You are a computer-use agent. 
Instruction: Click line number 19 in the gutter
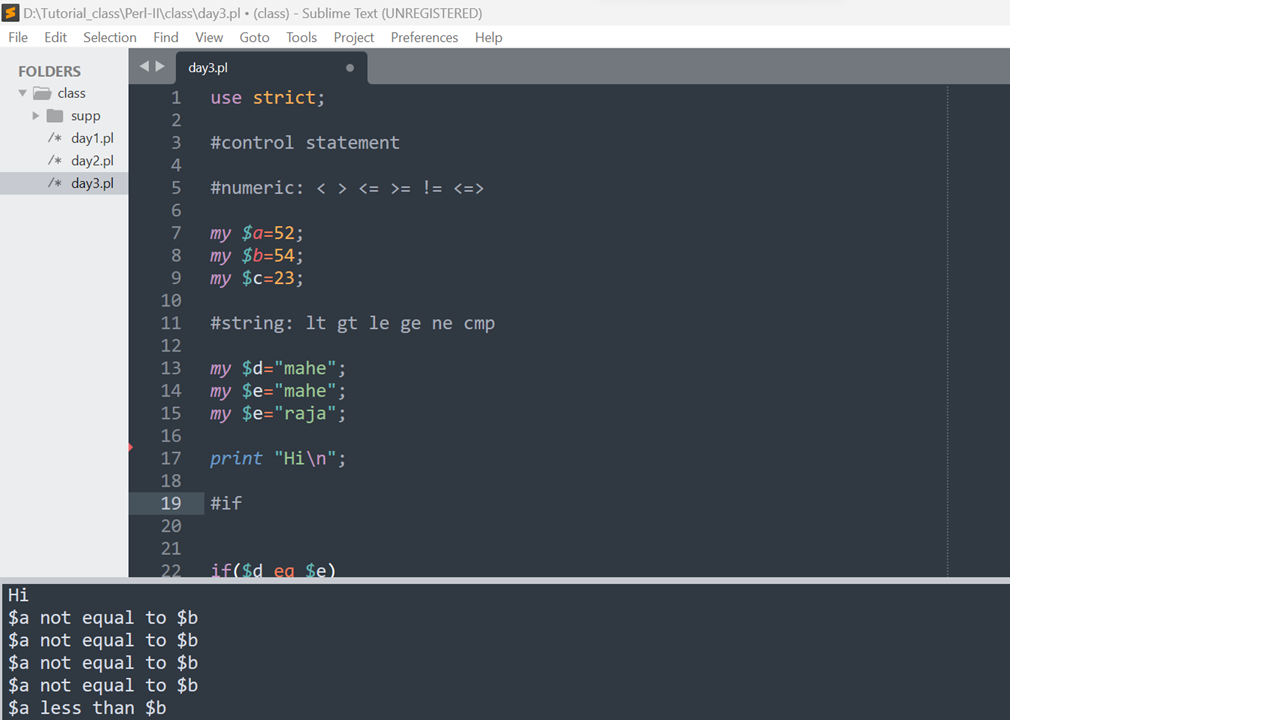click(x=171, y=503)
